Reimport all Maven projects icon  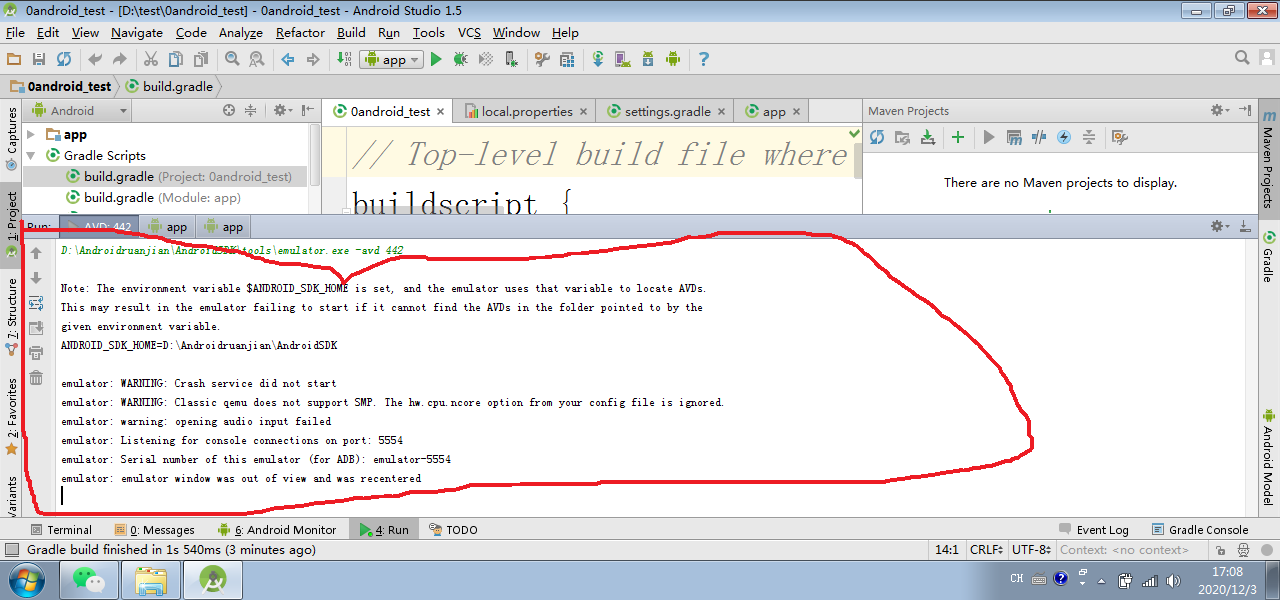tap(877, 137)
